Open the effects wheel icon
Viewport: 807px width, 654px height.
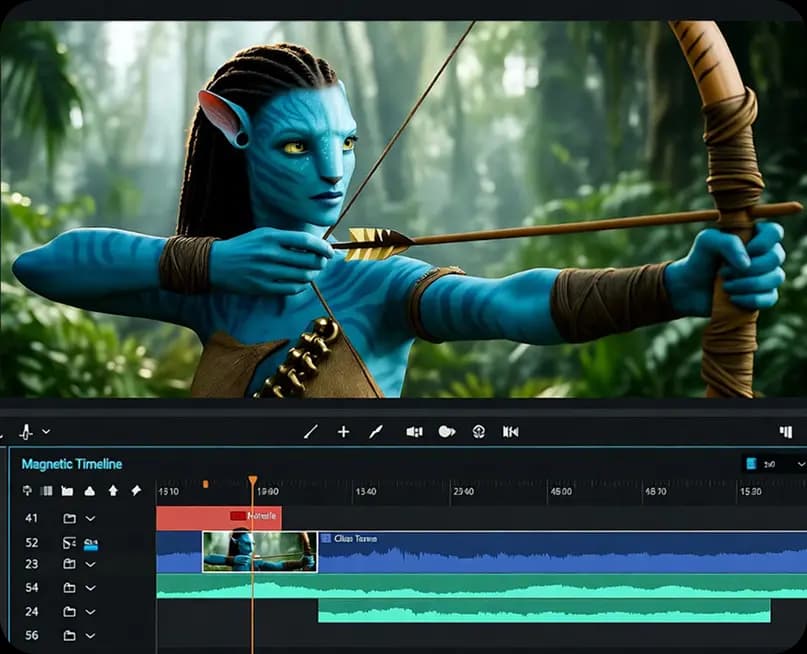click(480, 431)
